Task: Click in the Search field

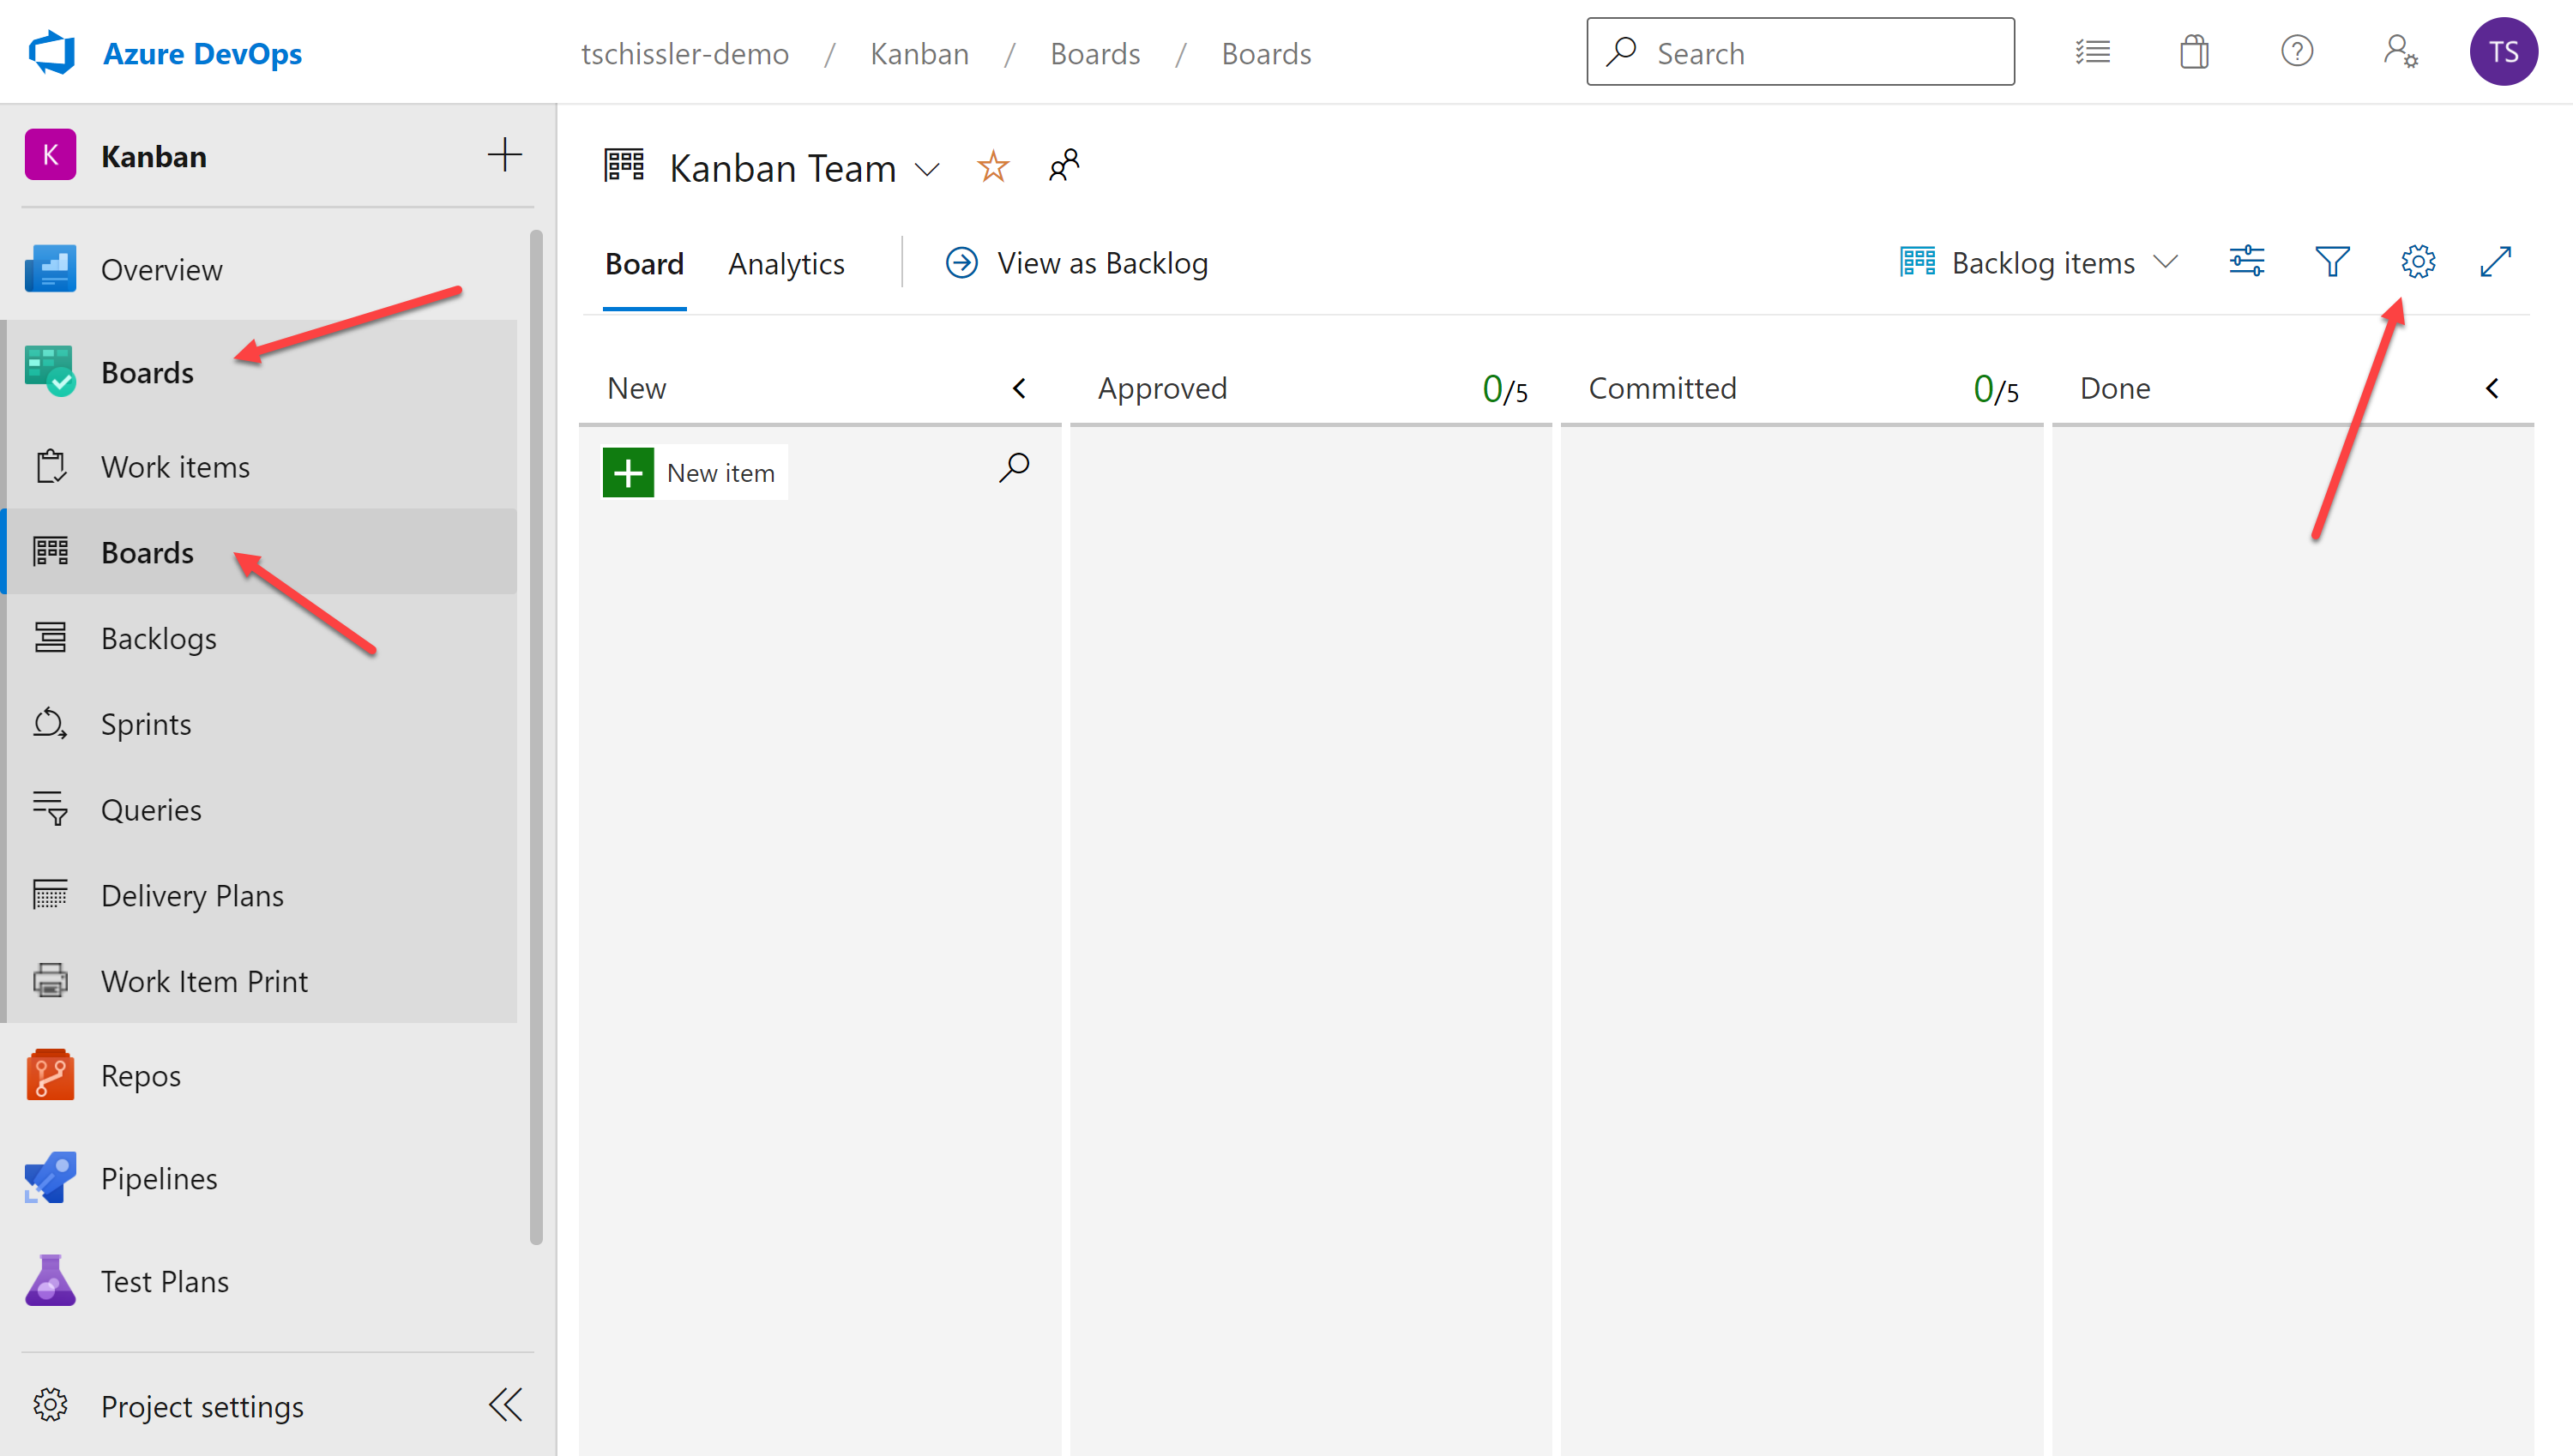Action: tap(1800, 52)
